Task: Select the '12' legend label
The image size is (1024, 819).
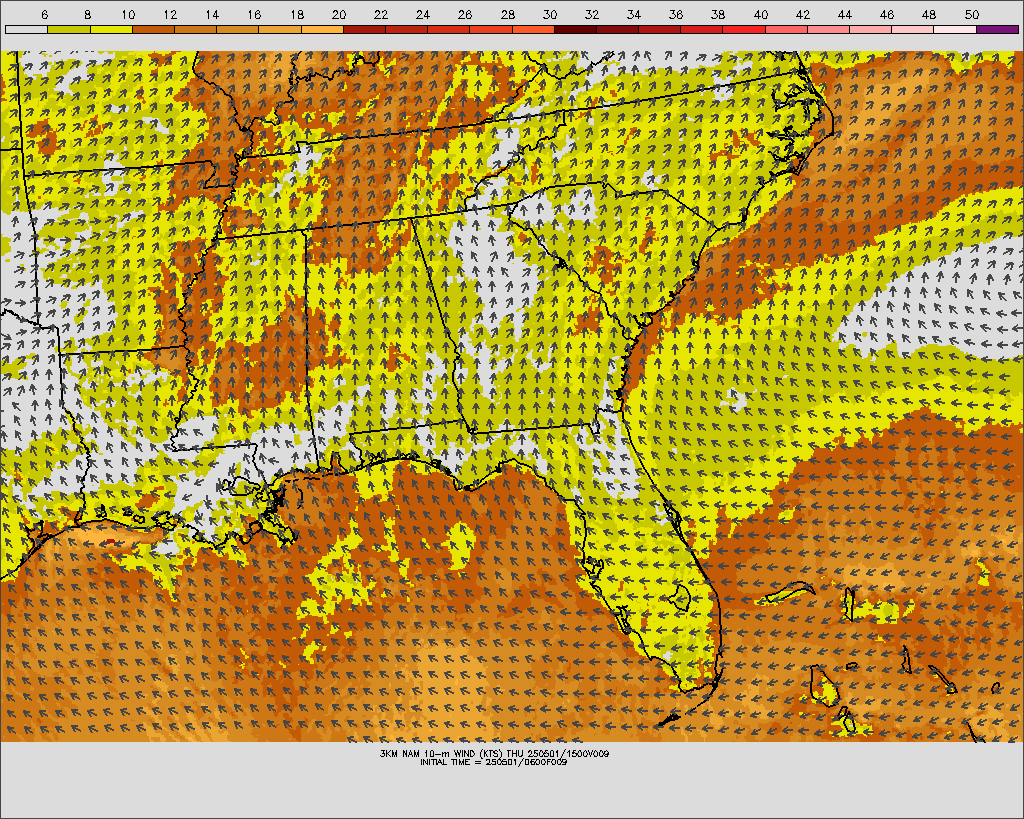Action: coord(170,14)
